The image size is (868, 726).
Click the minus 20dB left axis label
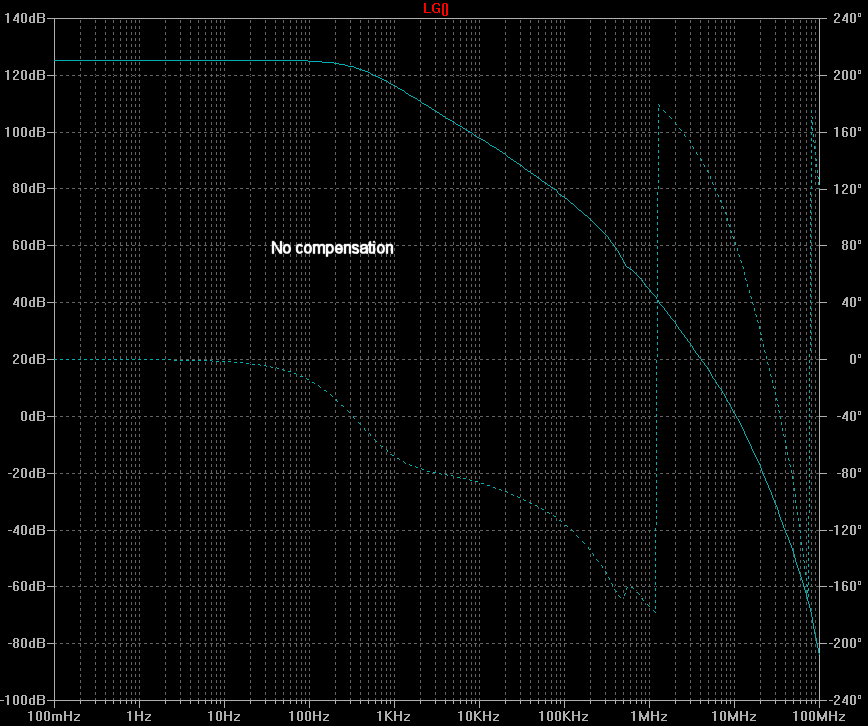(x=26, y=473)
